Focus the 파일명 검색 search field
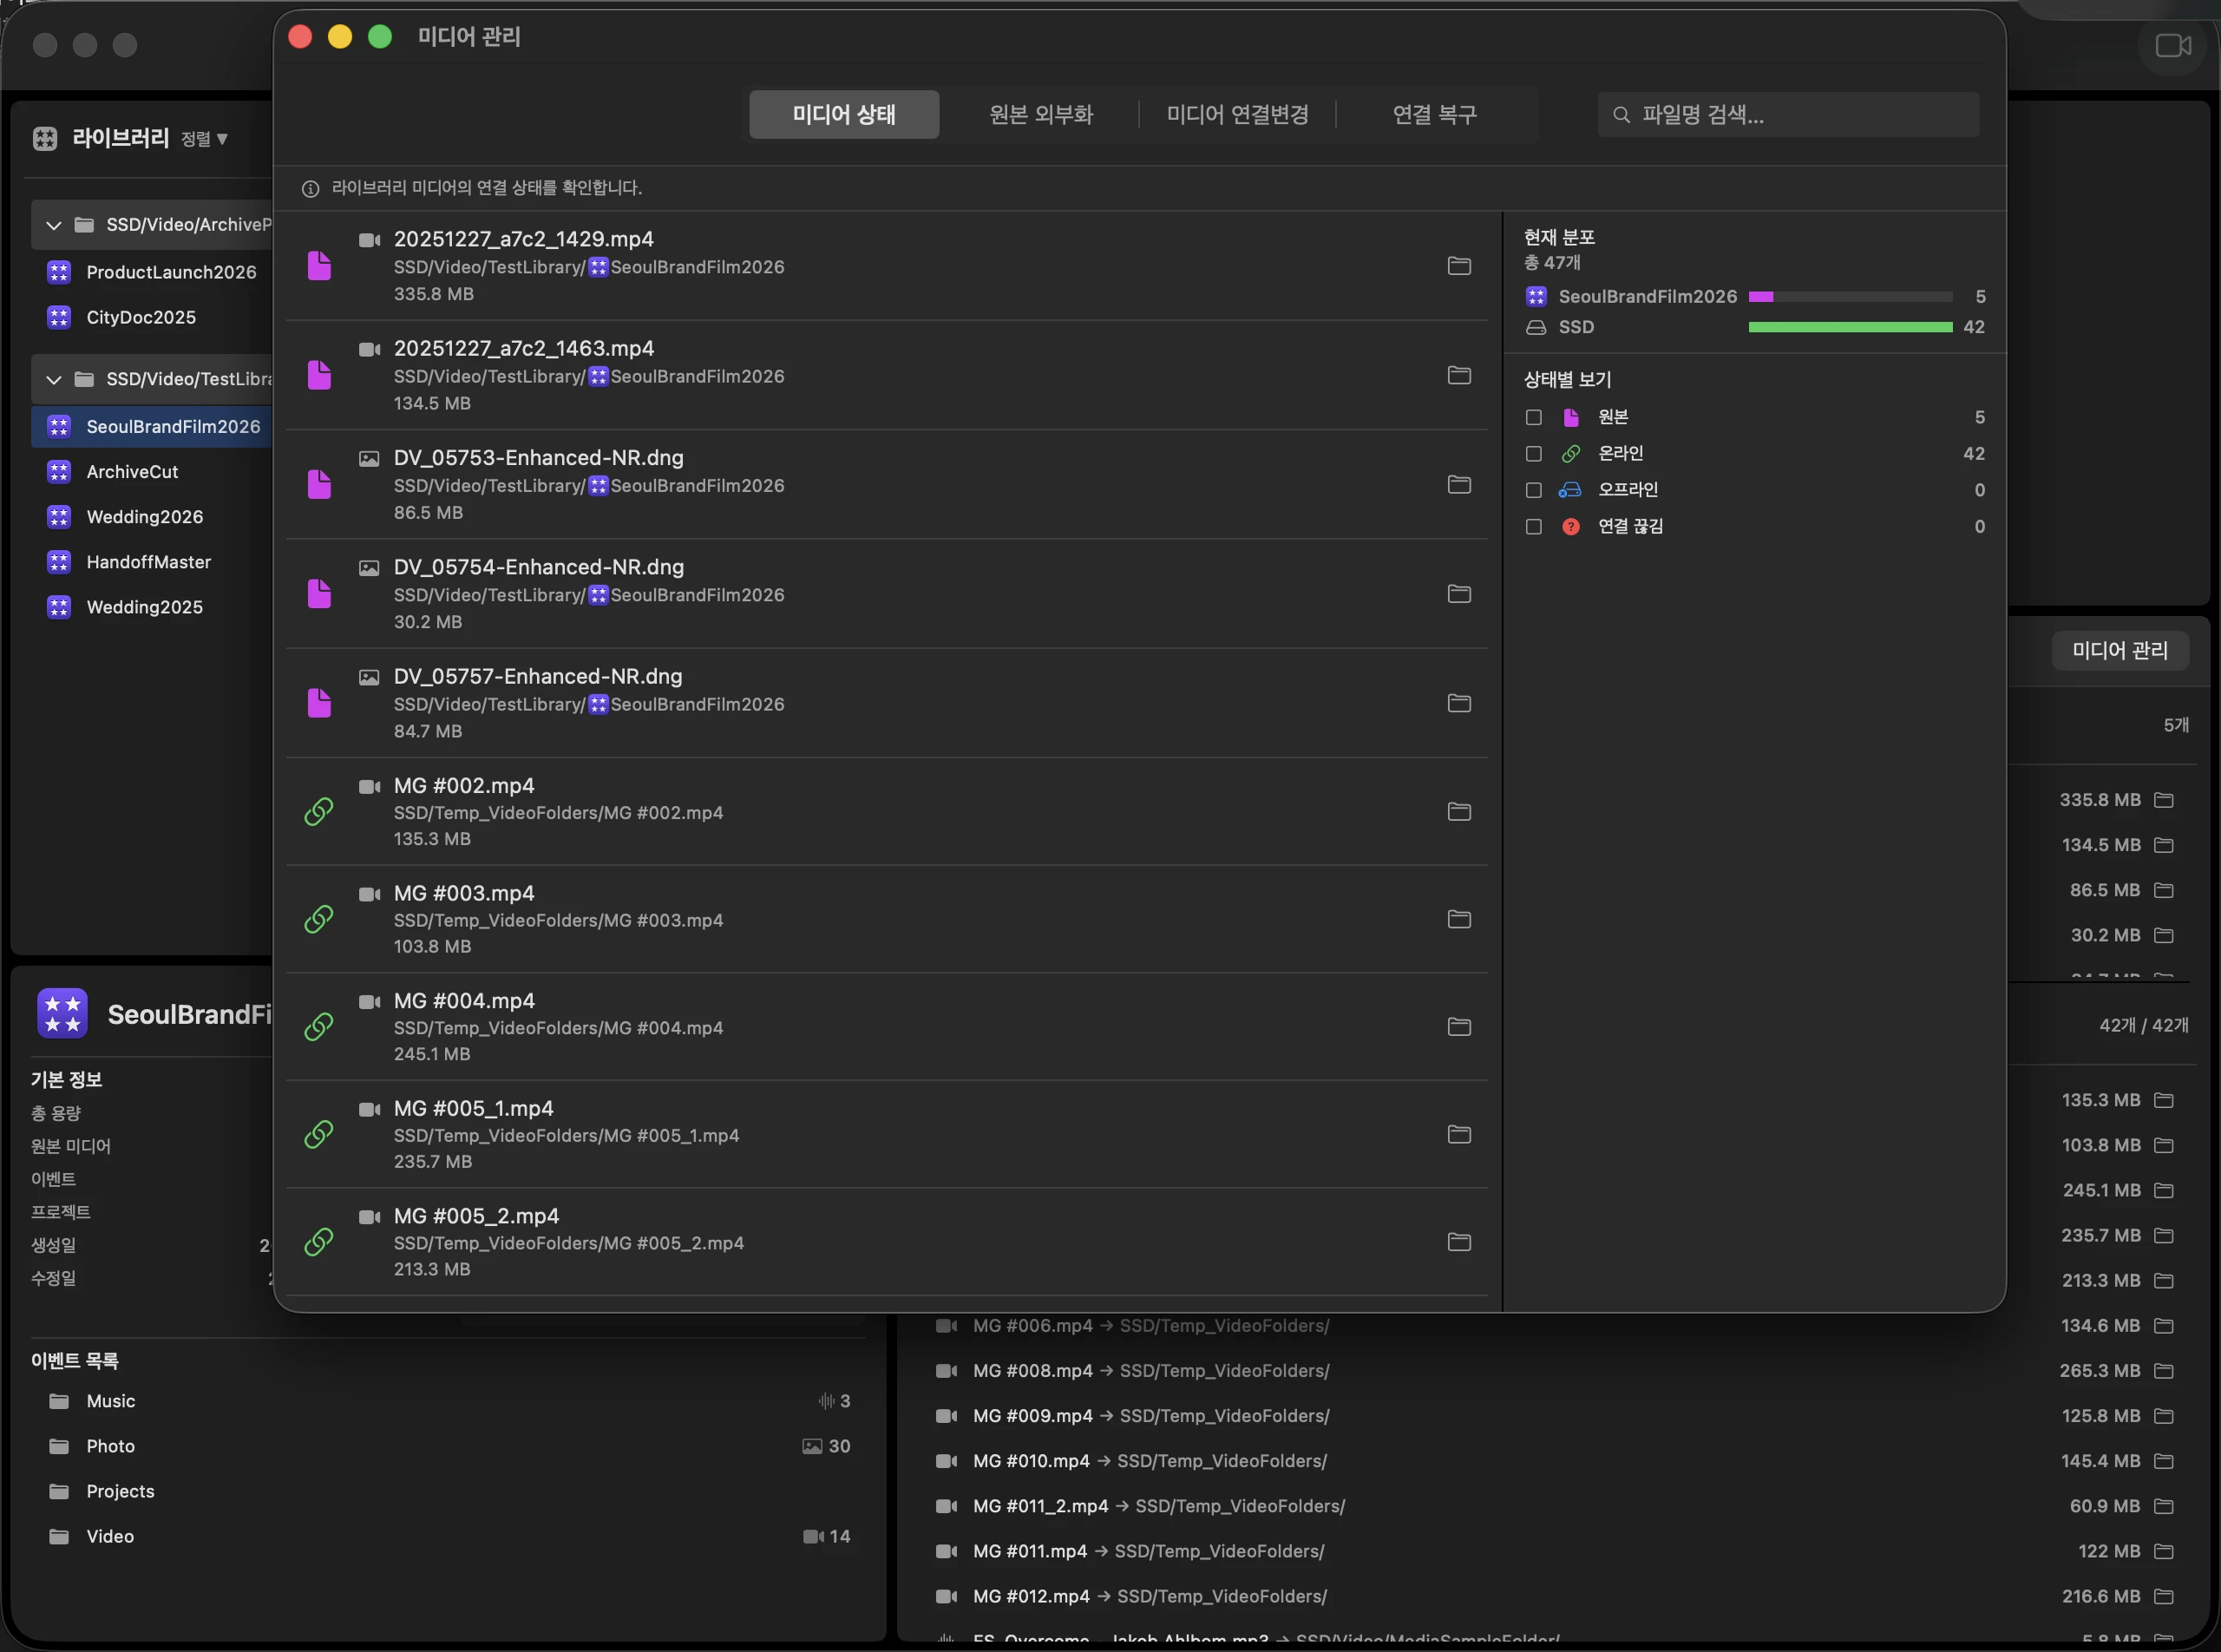This screenshot has width=2221, height=1652. point(1788,115)
